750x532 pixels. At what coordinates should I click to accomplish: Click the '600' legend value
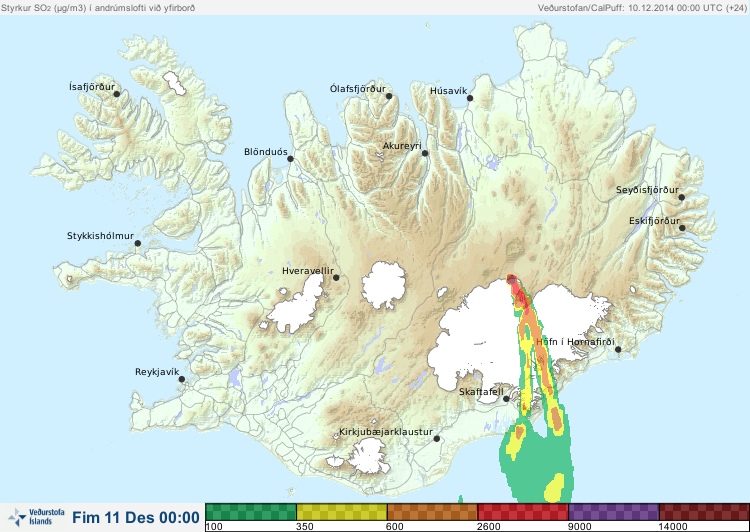pyautogui.click(x=395, y=527)
